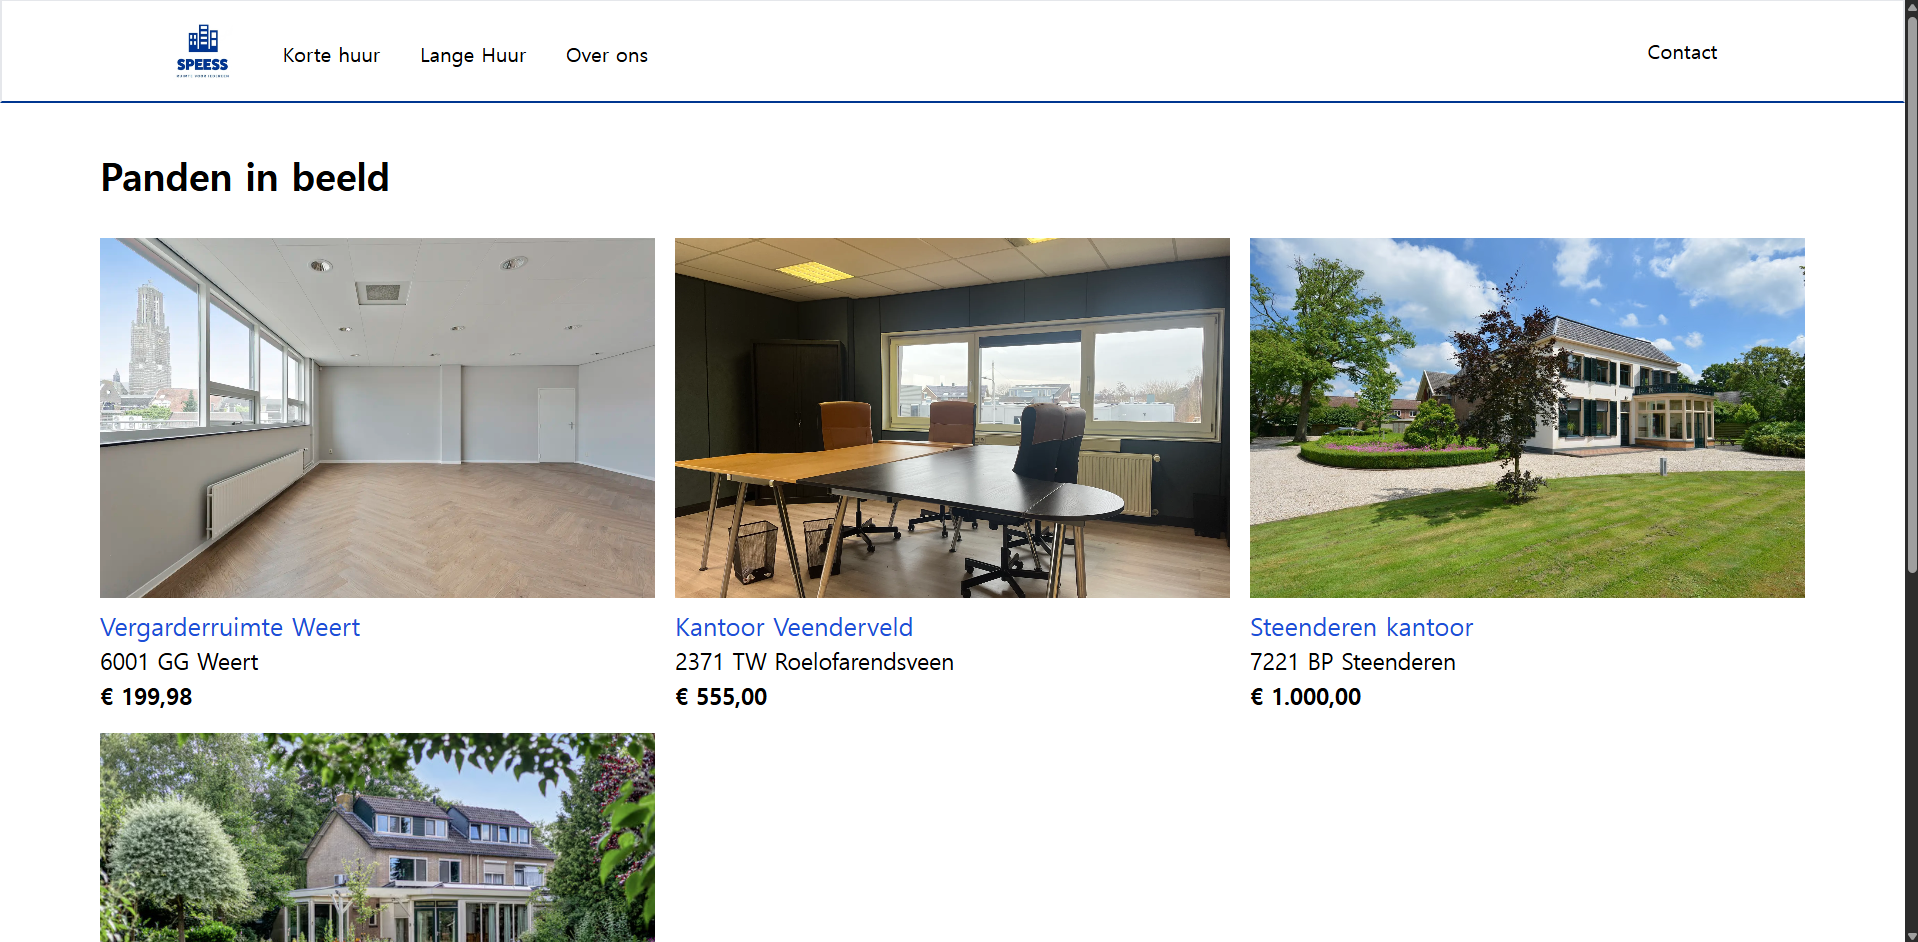This screenshot has height=942, width=1918.
Task: Open the Kantoor Veenderveld listing link
Action: (794, 627)
